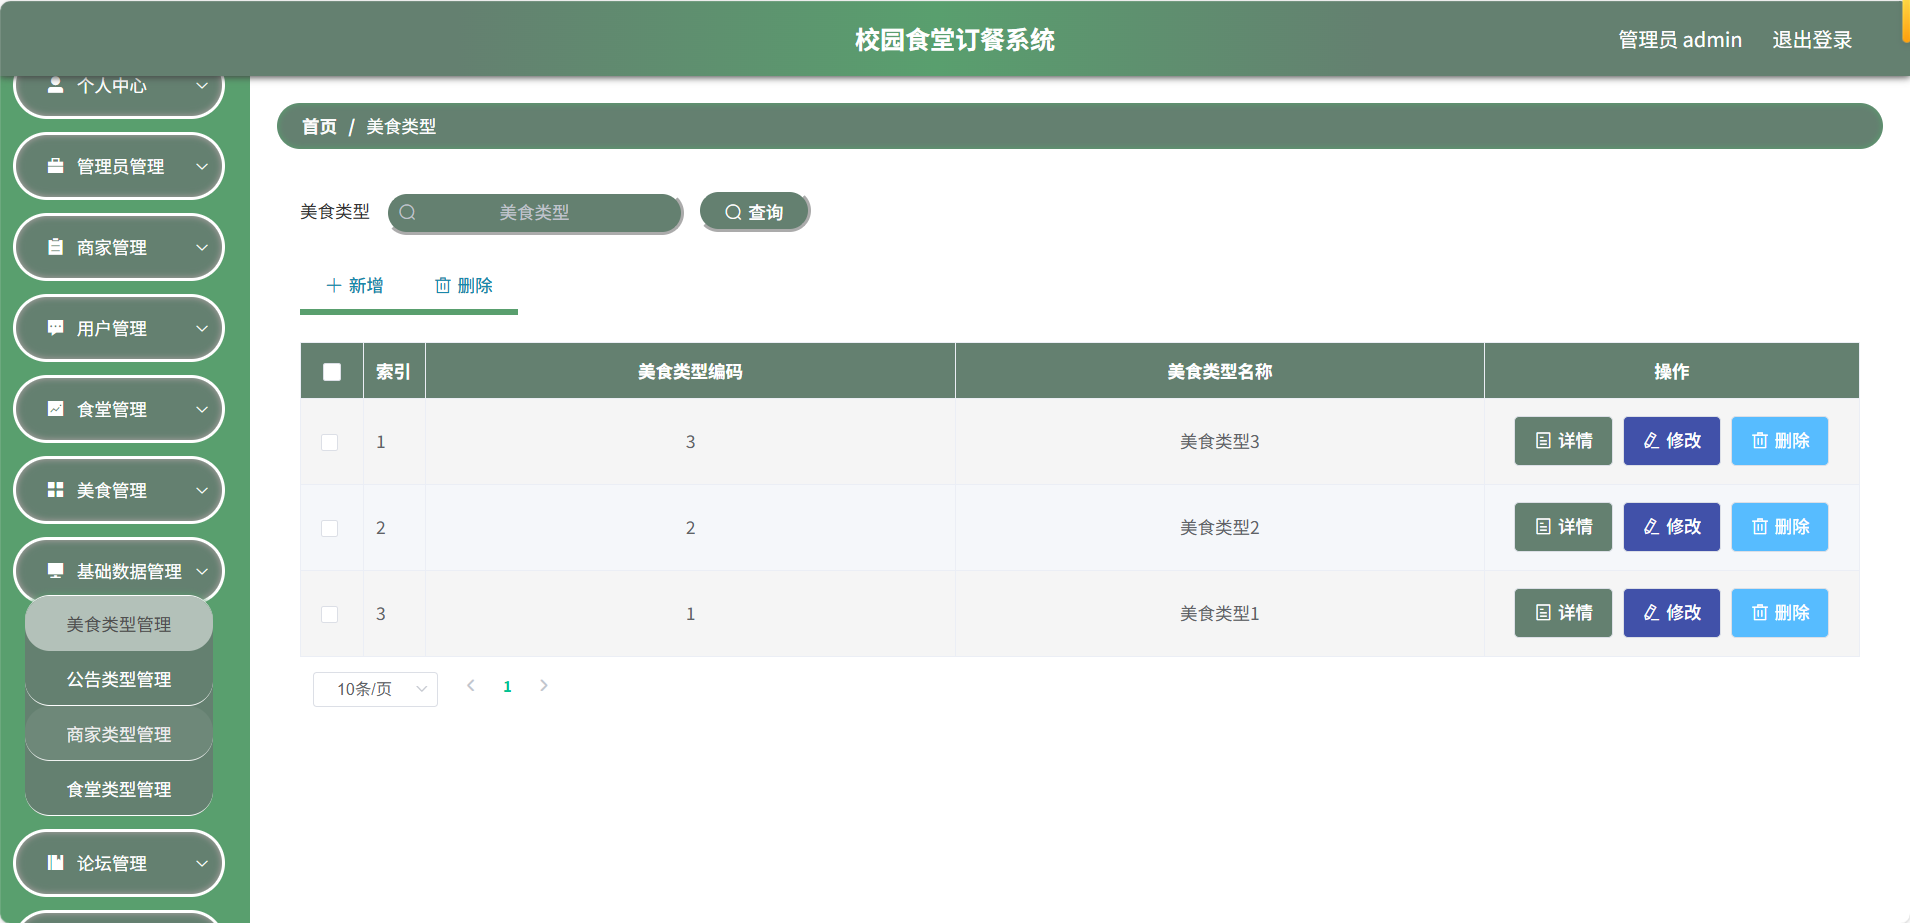This screenshot has width=1910, height=923.
Task: Check the checkbox for the 美食类型2 row
Action: [329, 528]
